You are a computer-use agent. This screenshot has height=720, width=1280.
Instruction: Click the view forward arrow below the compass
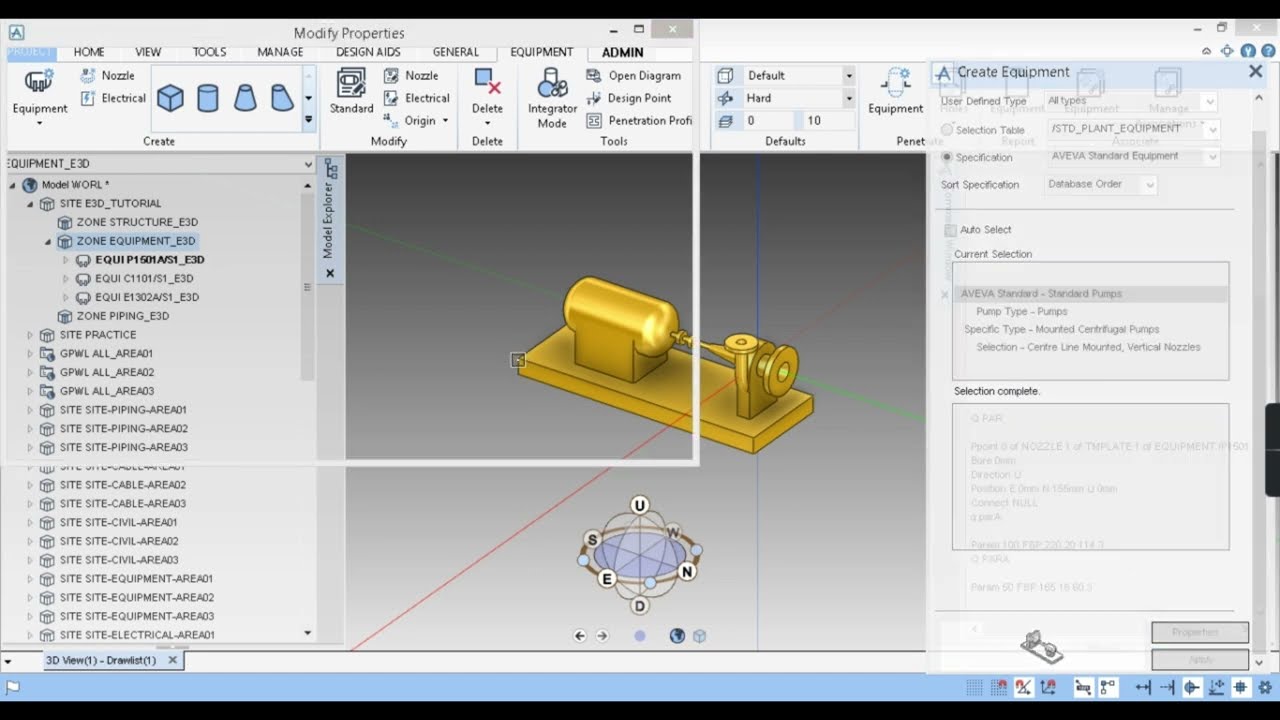point(602,636)
